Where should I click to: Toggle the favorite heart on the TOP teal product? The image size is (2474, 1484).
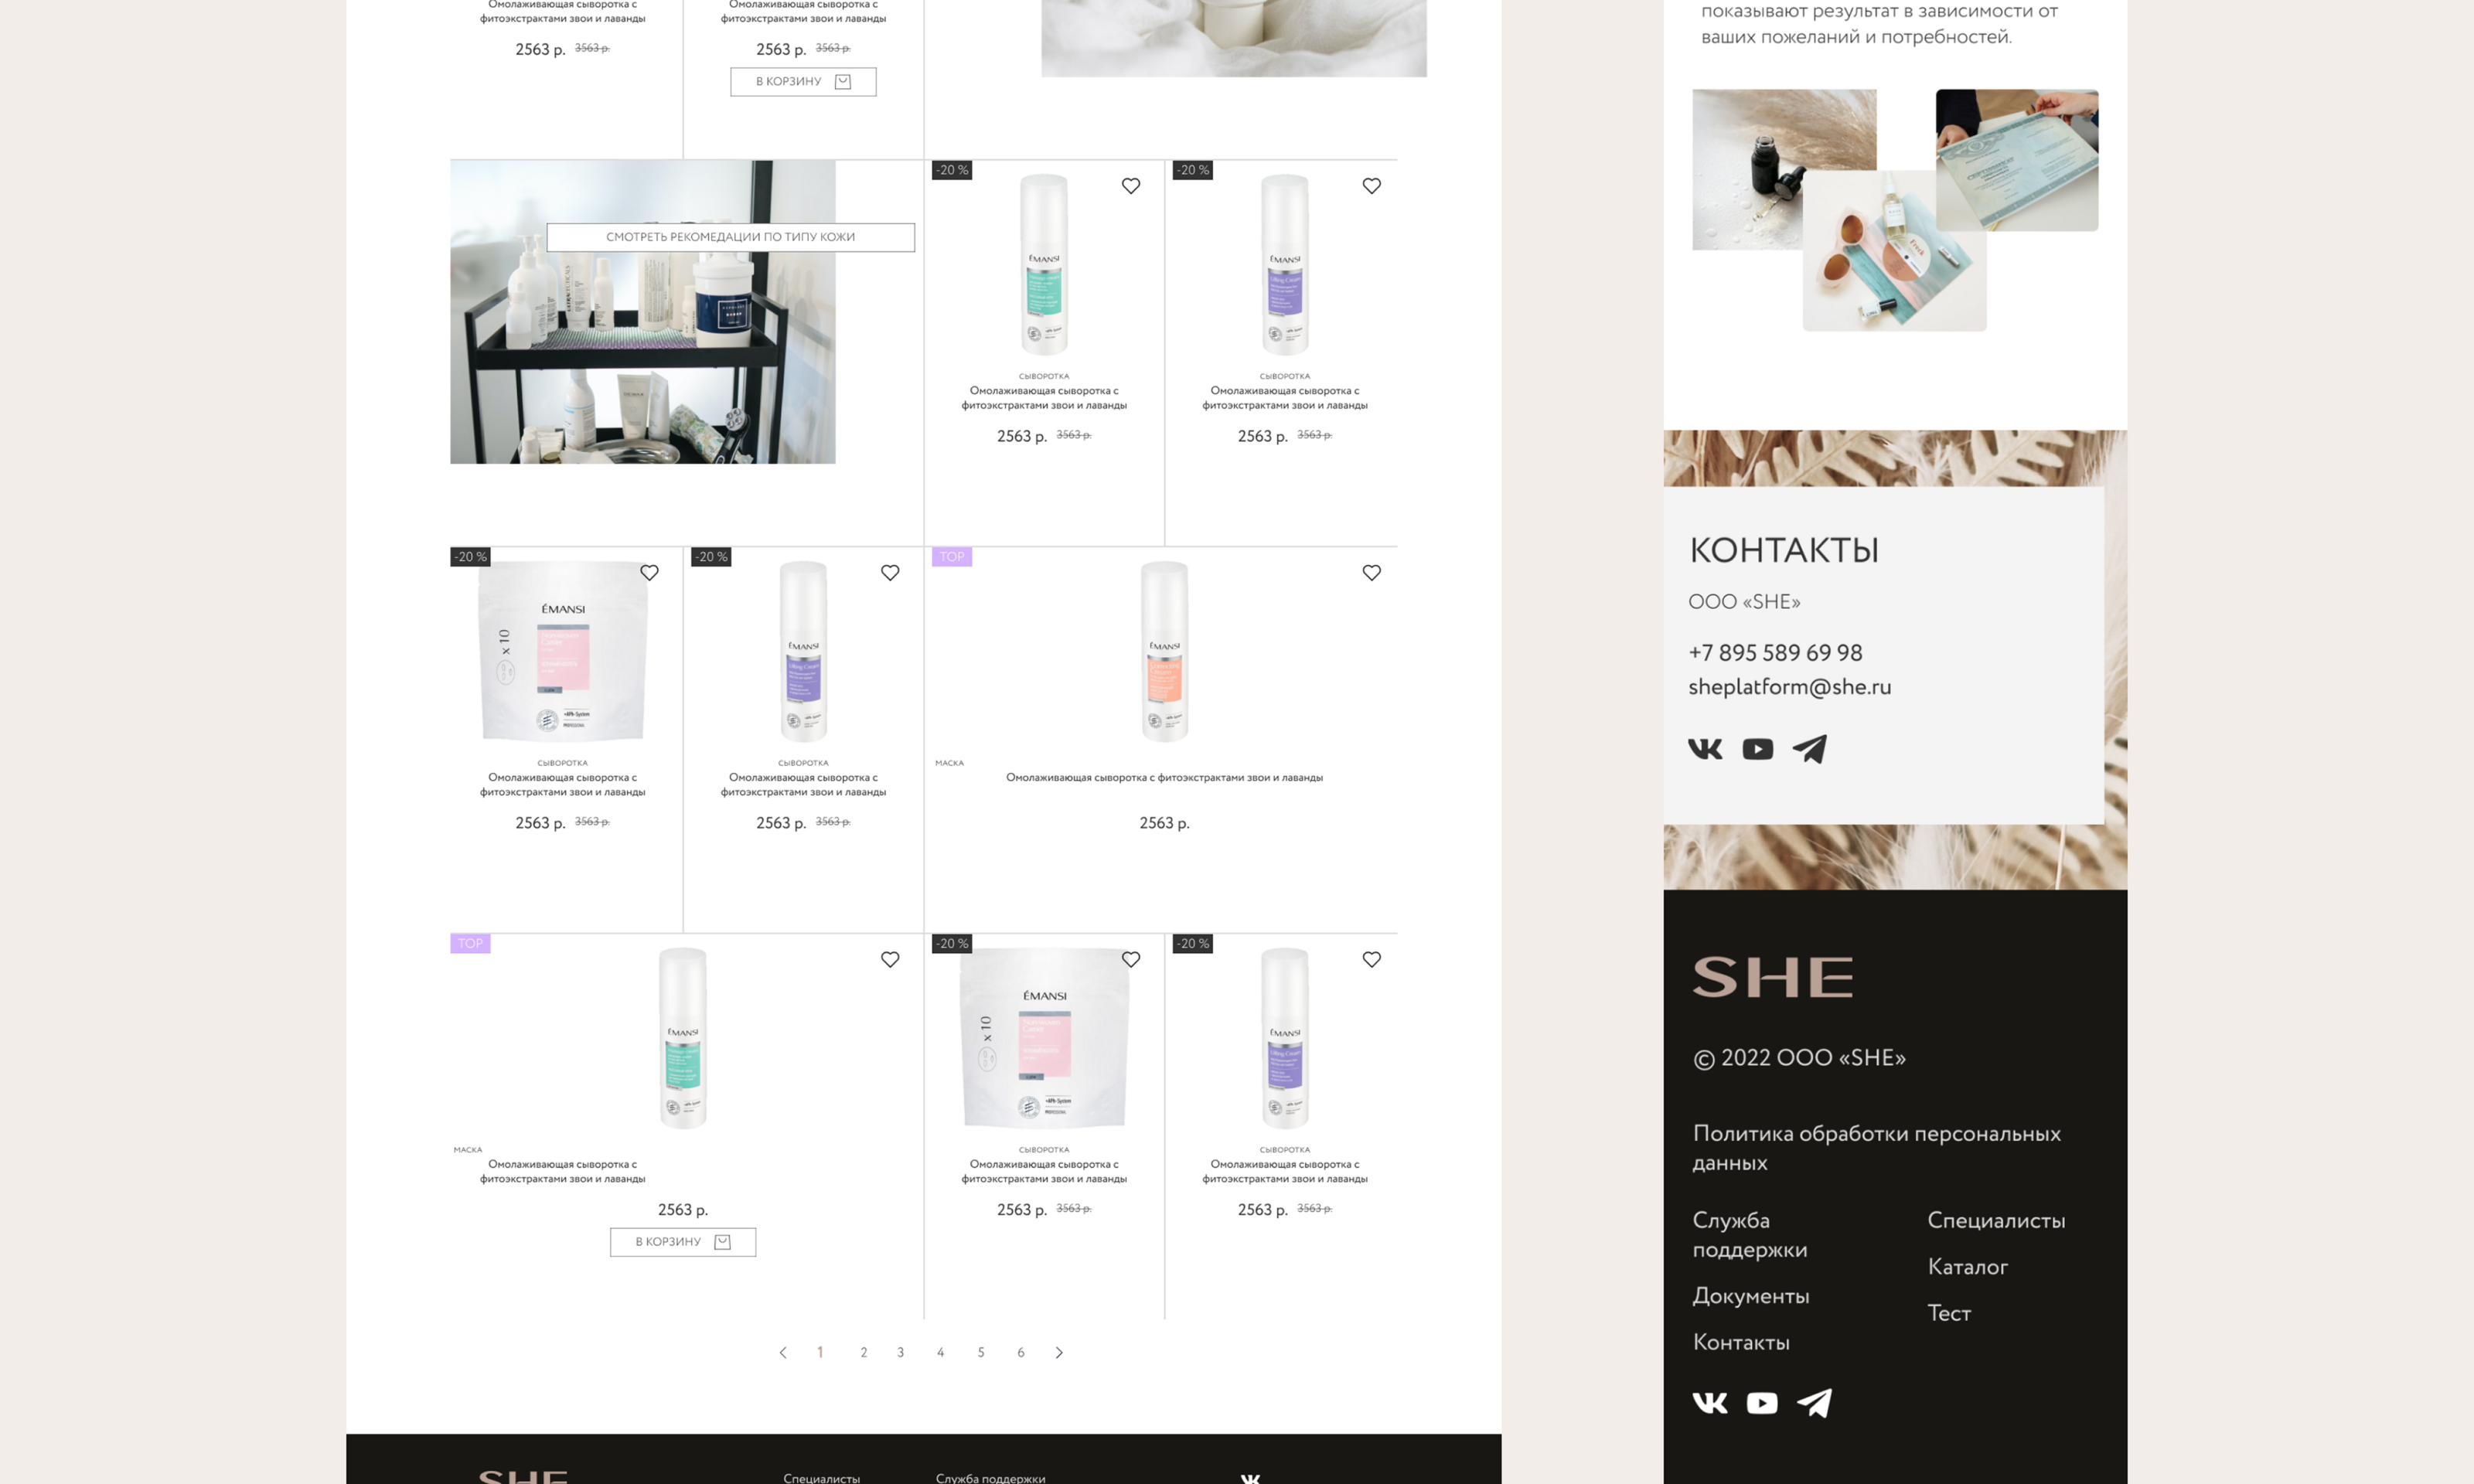[890, 960]
